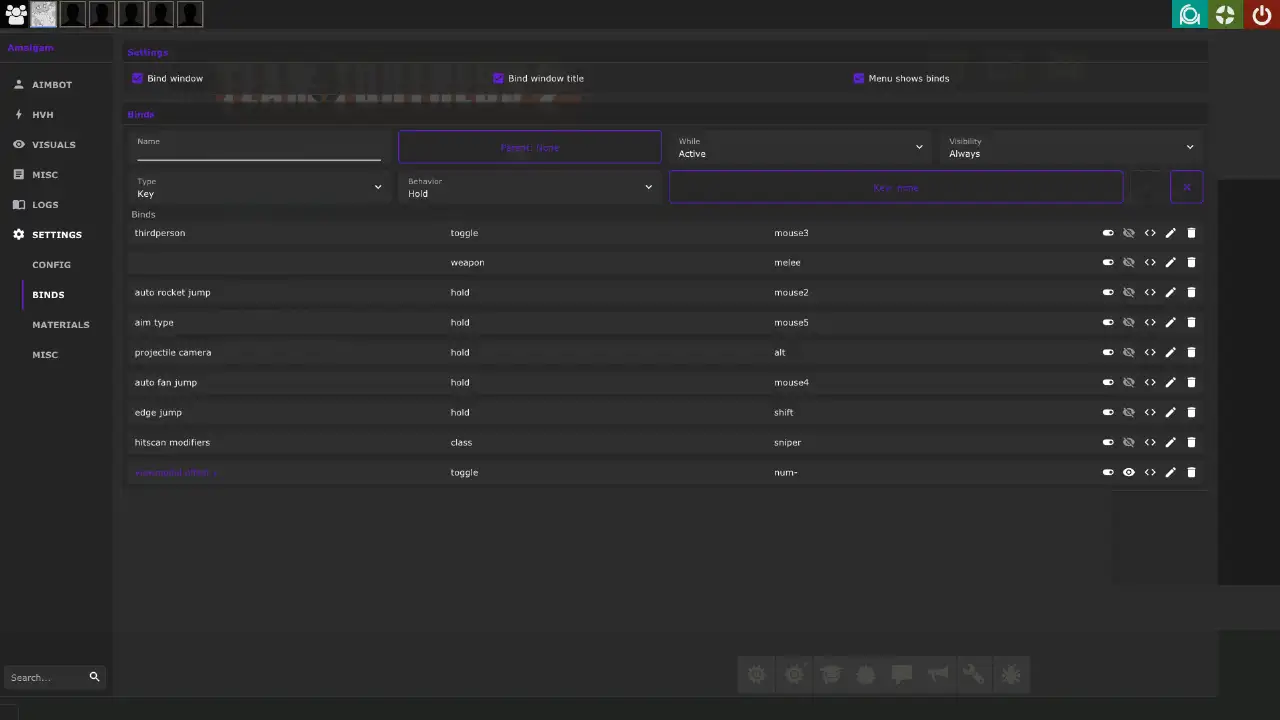Click the red power icon
The width and height of the screenshot is (1280, 720).
(1261, 14)
